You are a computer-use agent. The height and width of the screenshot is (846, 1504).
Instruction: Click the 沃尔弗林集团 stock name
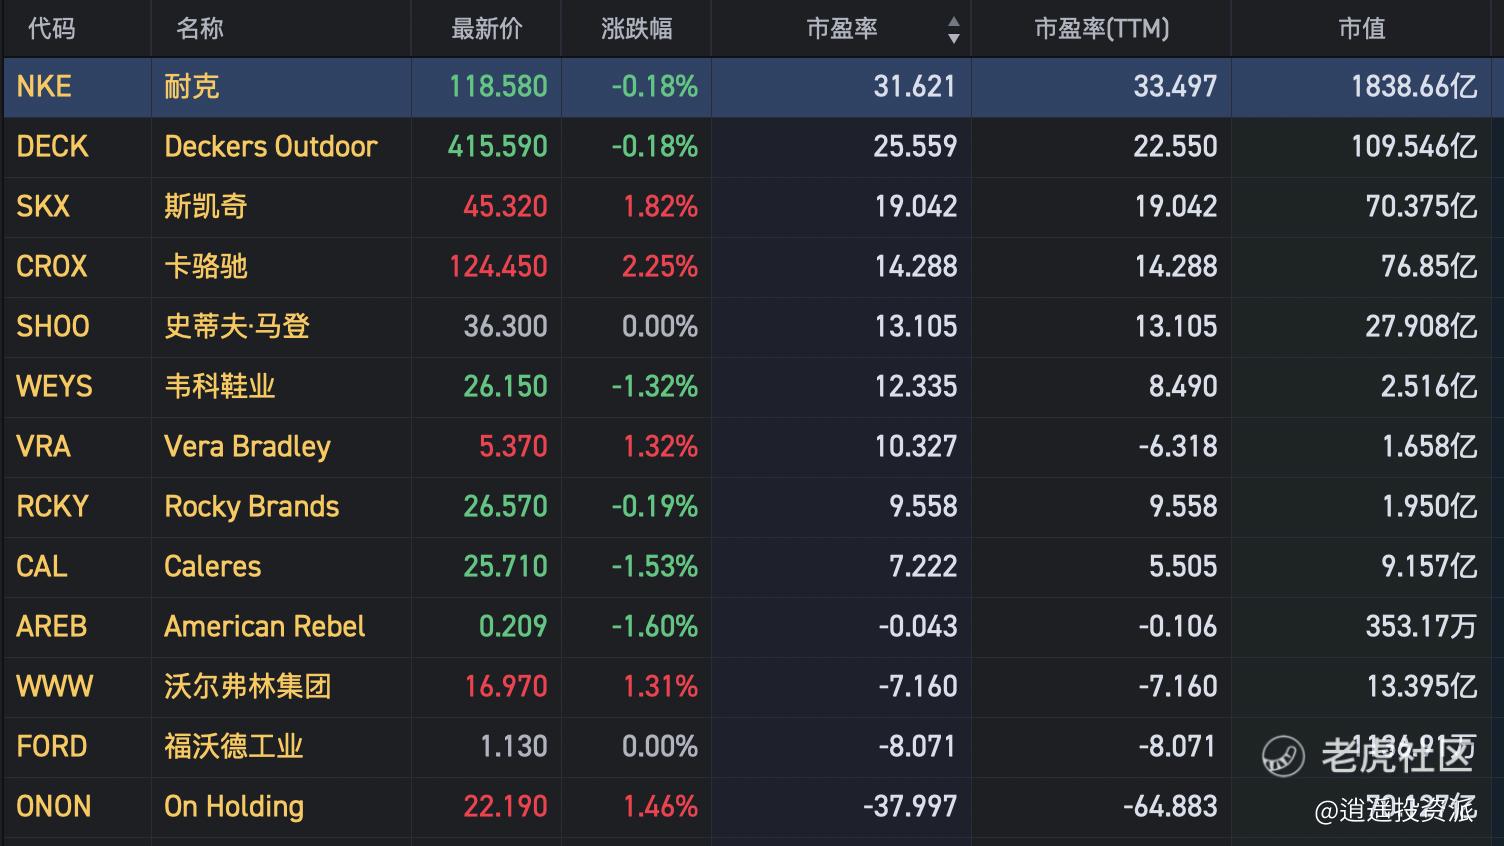[x=247, y=687]
